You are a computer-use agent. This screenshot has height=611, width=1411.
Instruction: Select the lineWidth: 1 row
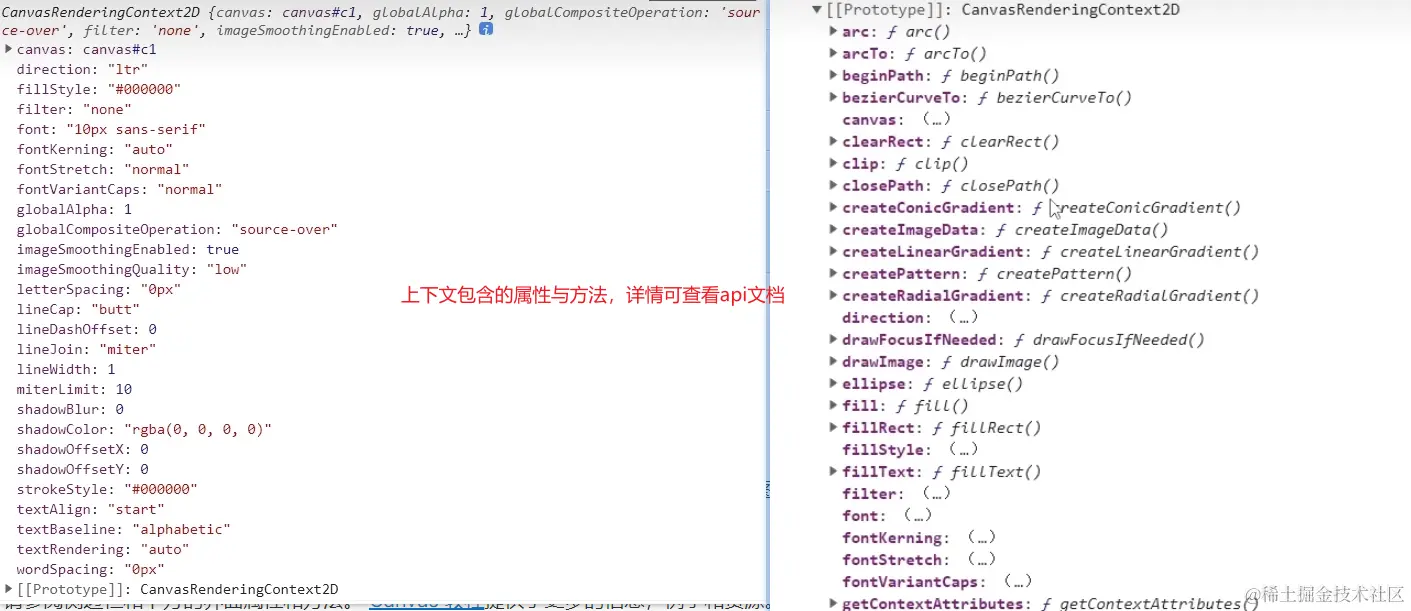tap(66, 369)
